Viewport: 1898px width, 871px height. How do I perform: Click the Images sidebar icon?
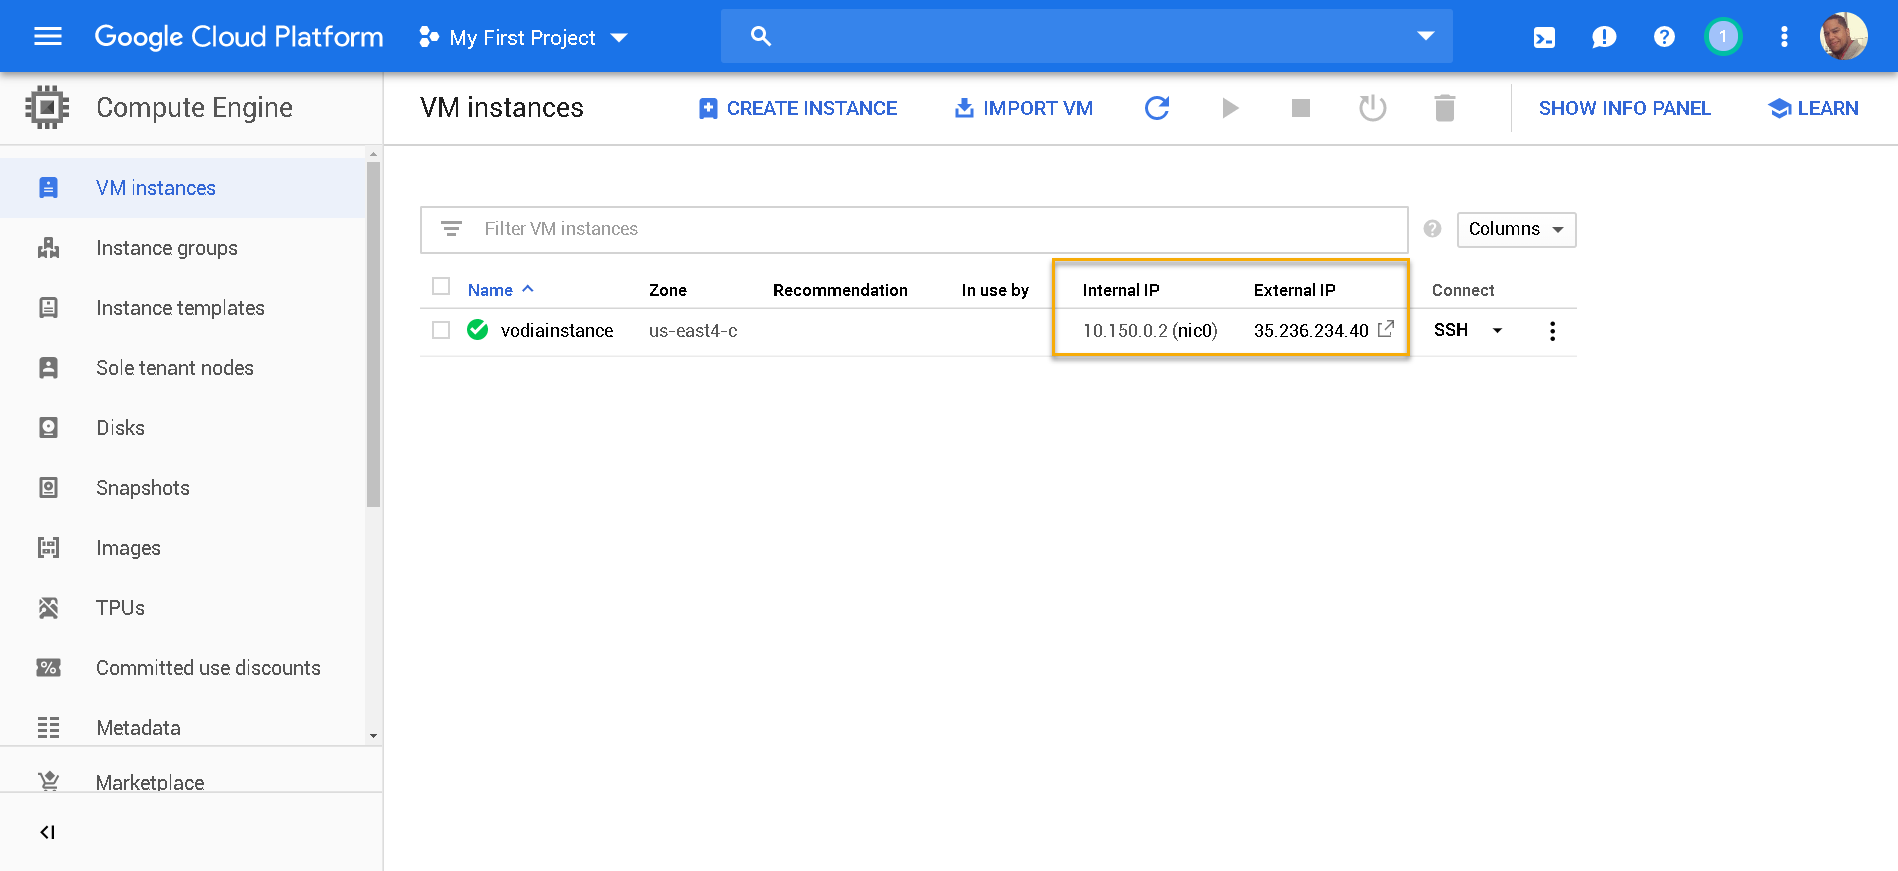[x=48, y=548]
